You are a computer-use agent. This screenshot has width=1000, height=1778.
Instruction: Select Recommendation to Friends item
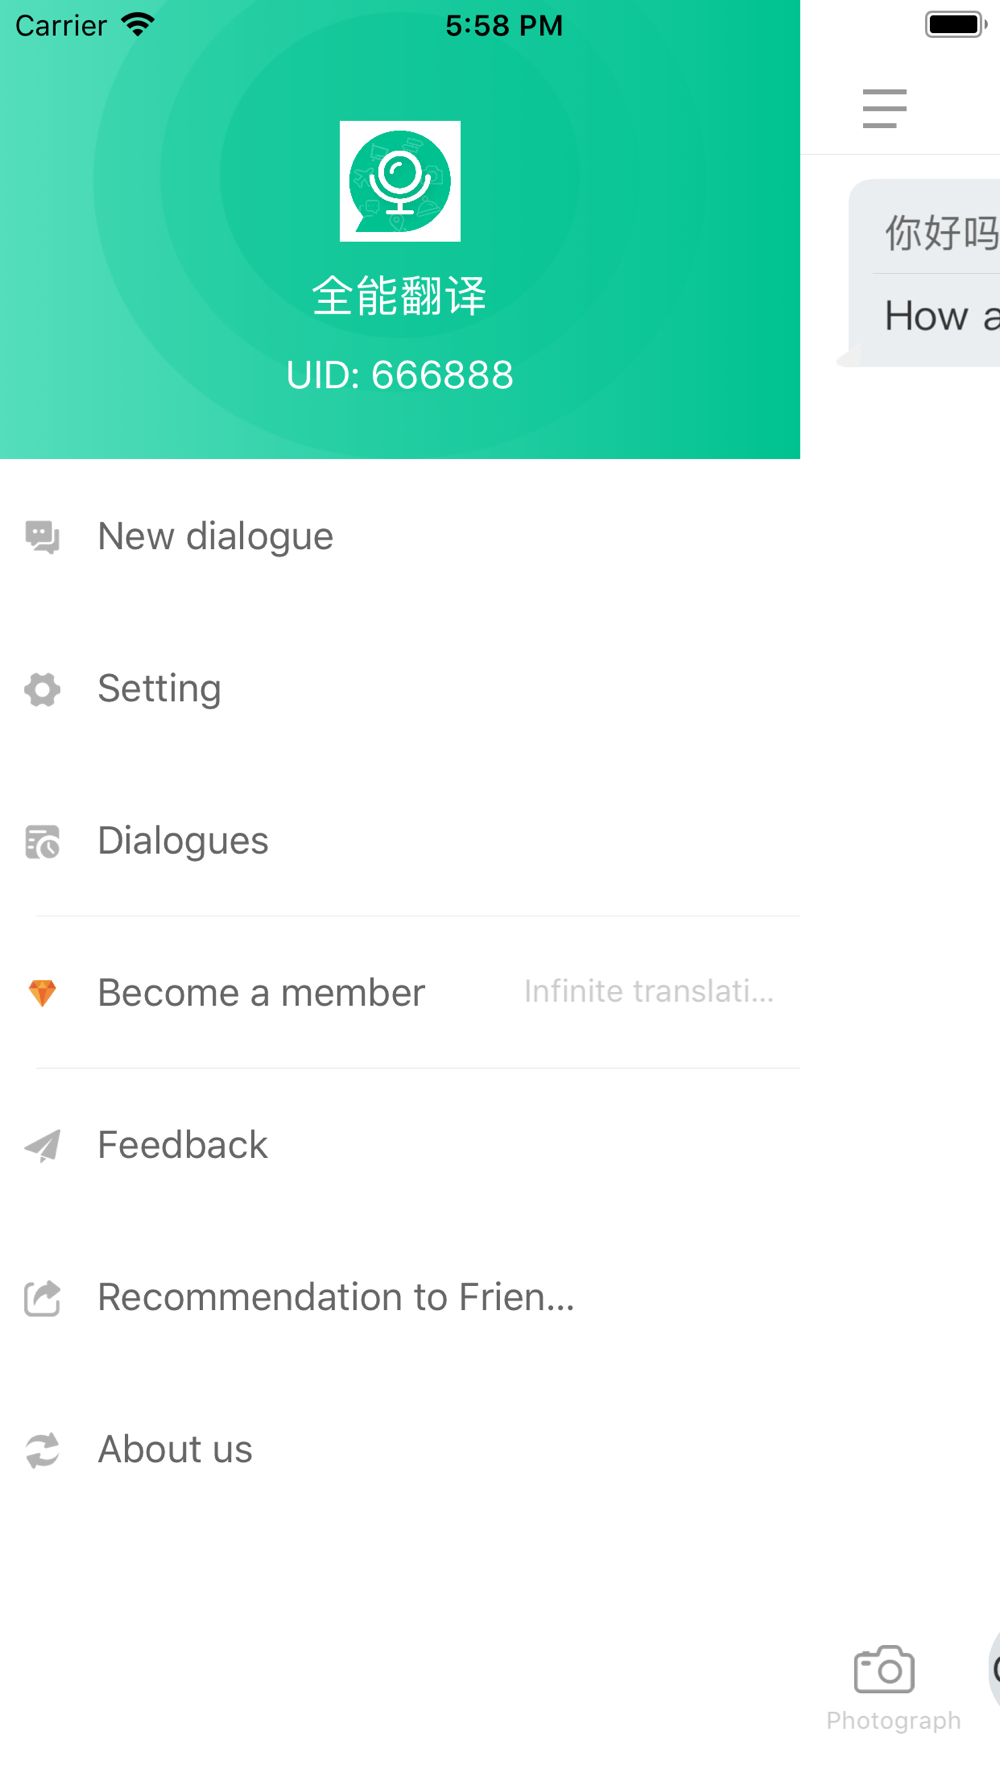point(400,1297)
